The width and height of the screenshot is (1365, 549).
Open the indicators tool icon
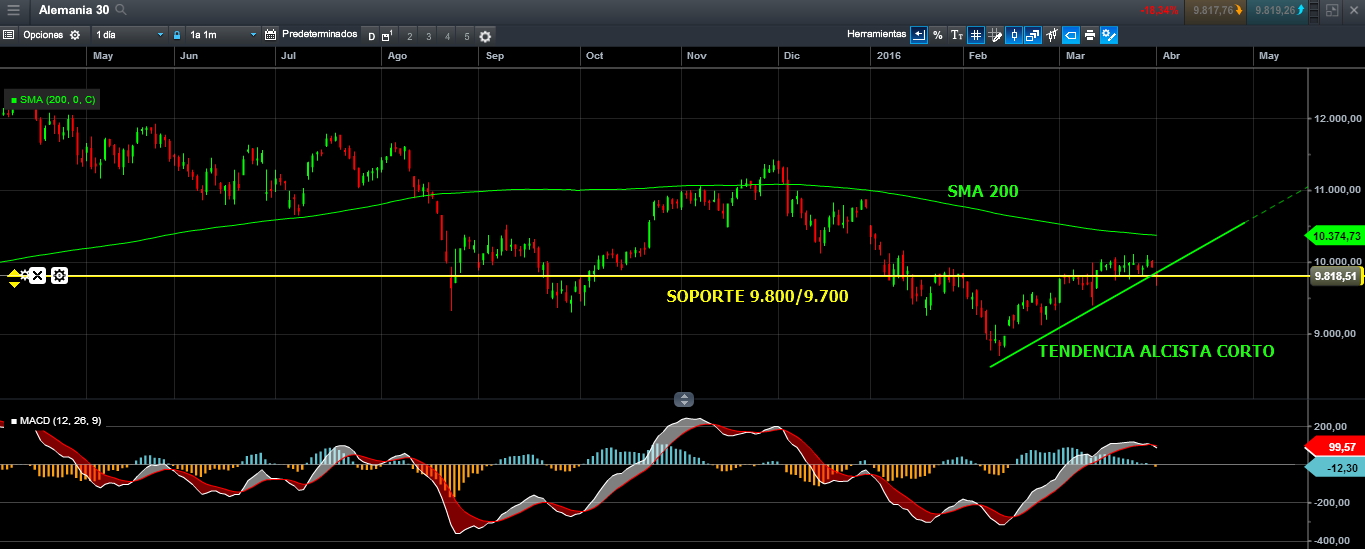(x=1052, y=35)
